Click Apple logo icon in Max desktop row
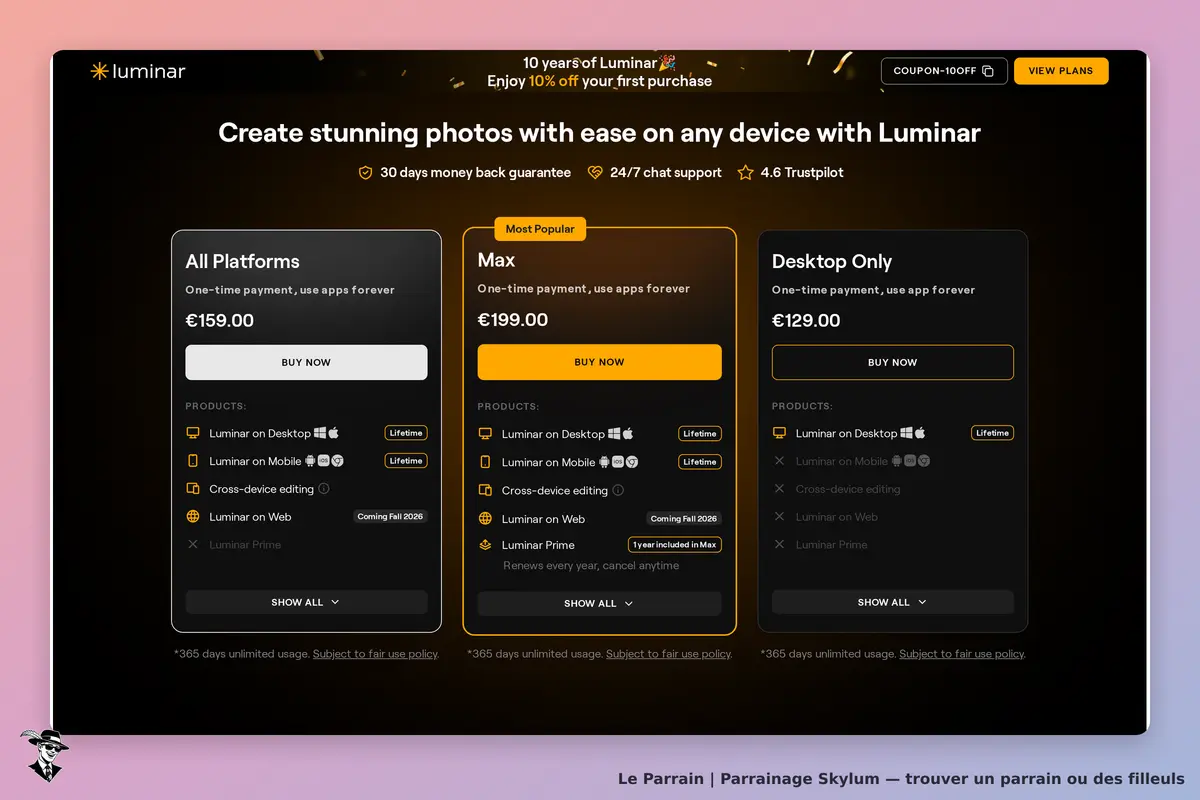The image size is (1200, 800). tap(628, 434)
